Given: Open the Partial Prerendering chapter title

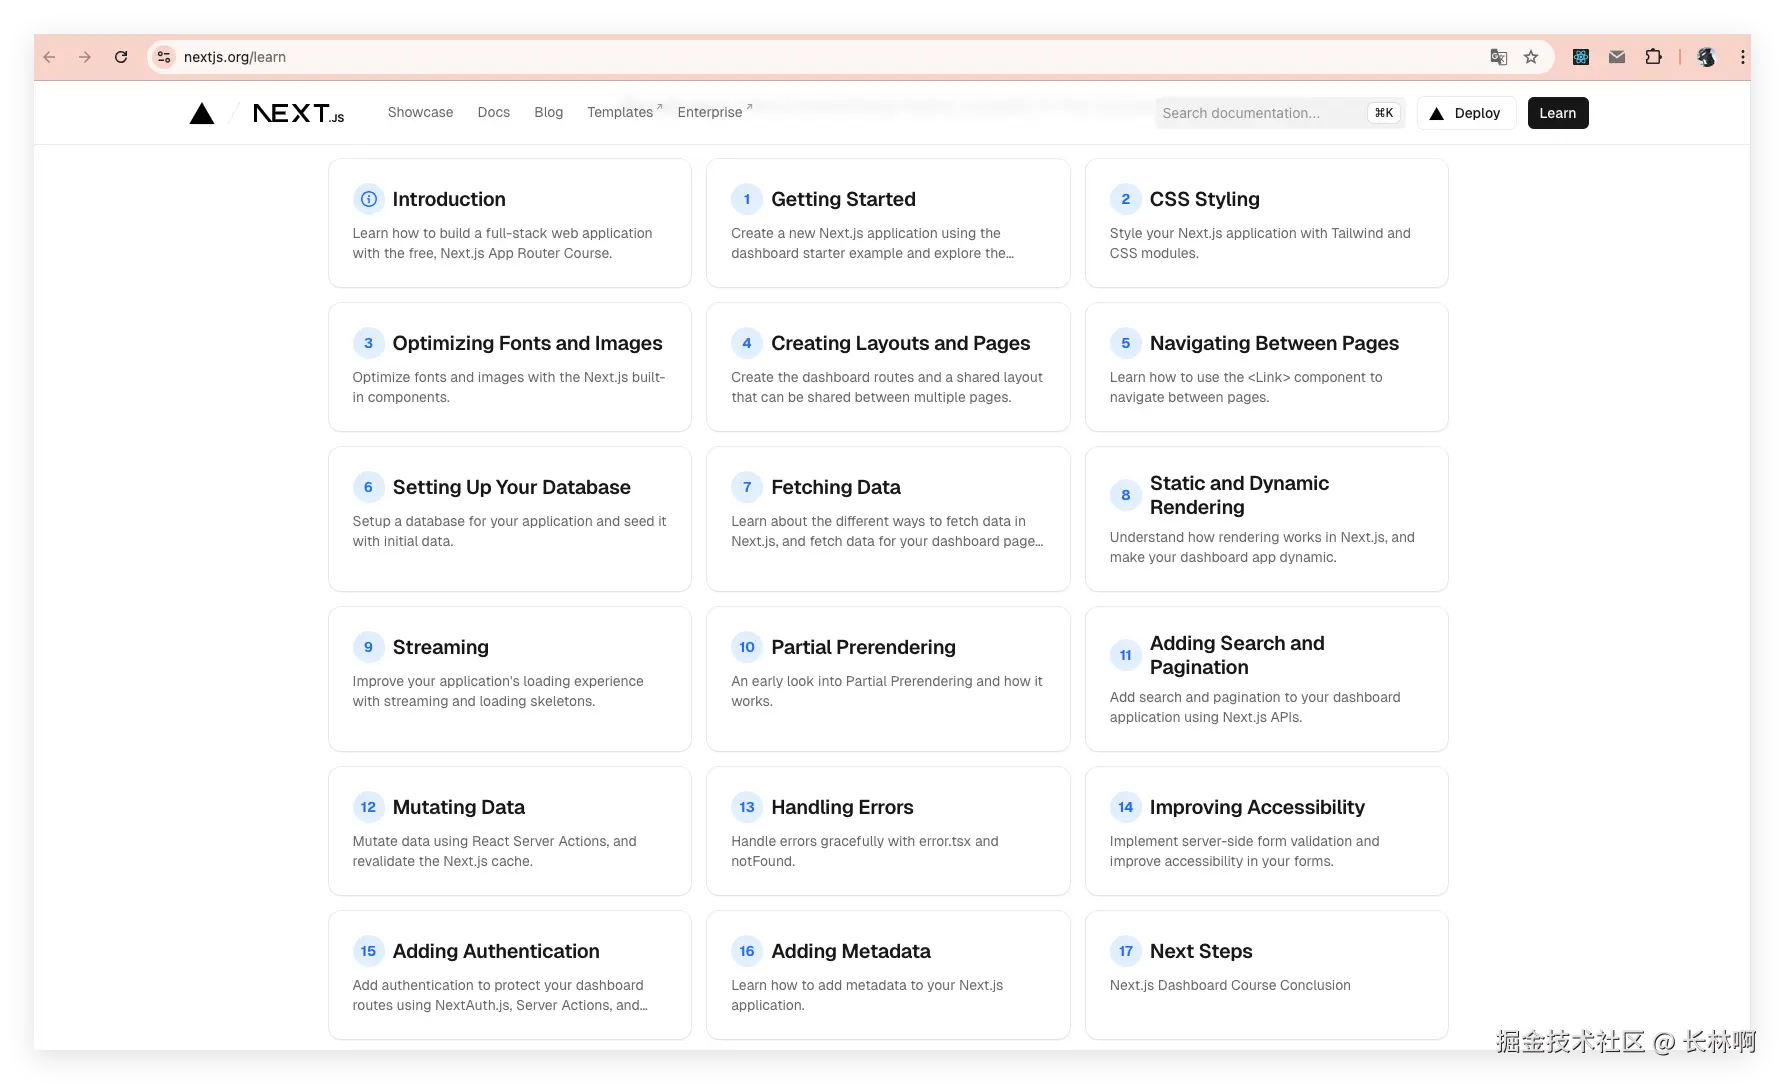Looking at the screenshot, I should 863,647.
